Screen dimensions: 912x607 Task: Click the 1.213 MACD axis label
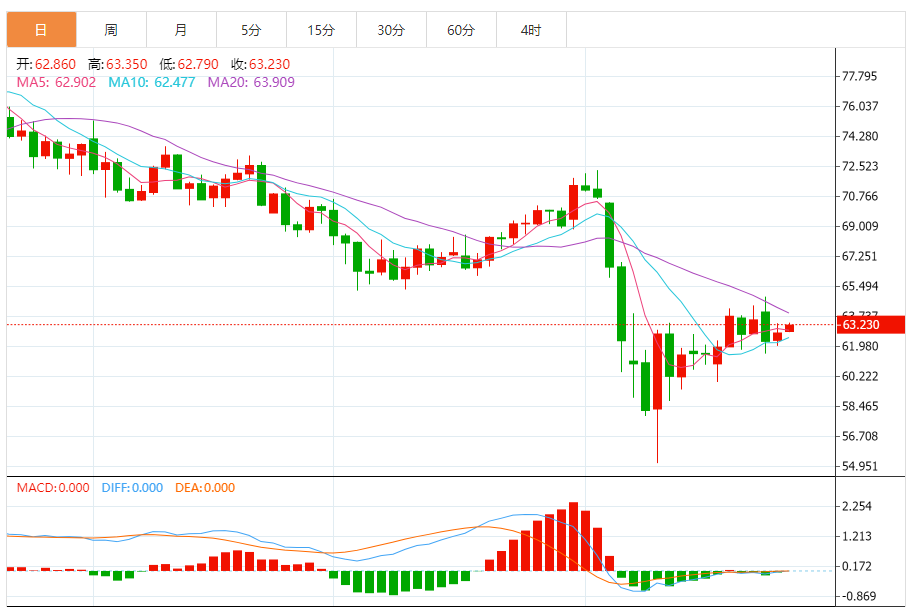pos(857,536)
